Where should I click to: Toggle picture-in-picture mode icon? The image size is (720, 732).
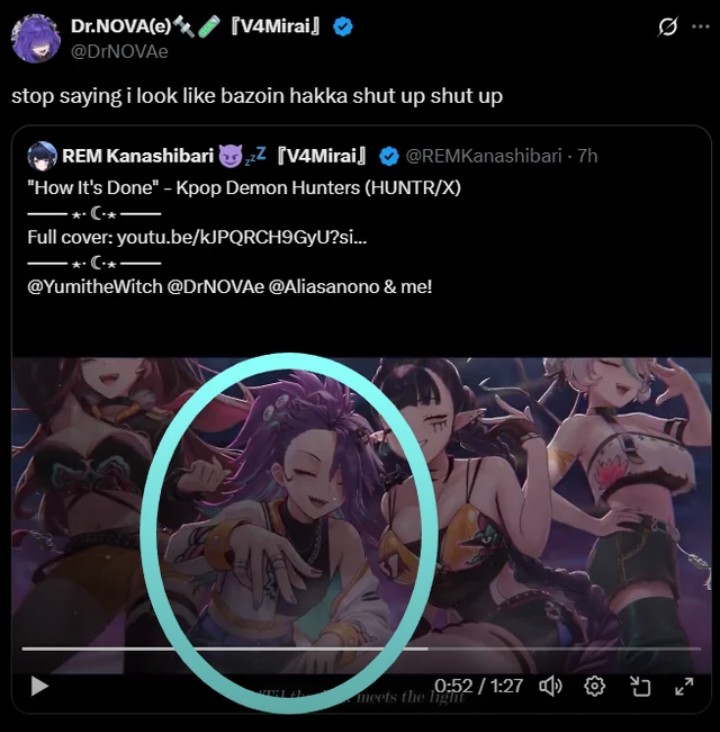640,686
